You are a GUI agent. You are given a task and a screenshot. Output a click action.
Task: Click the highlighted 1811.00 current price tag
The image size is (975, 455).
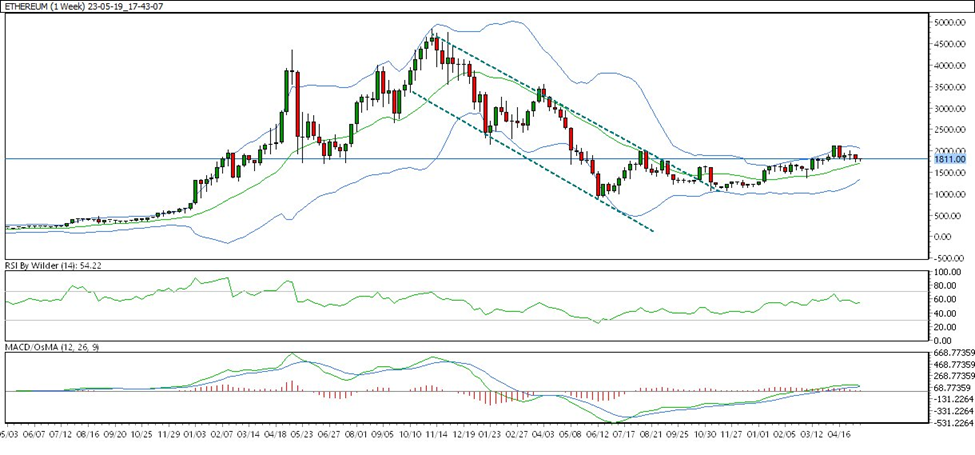(x=949, y=159)
